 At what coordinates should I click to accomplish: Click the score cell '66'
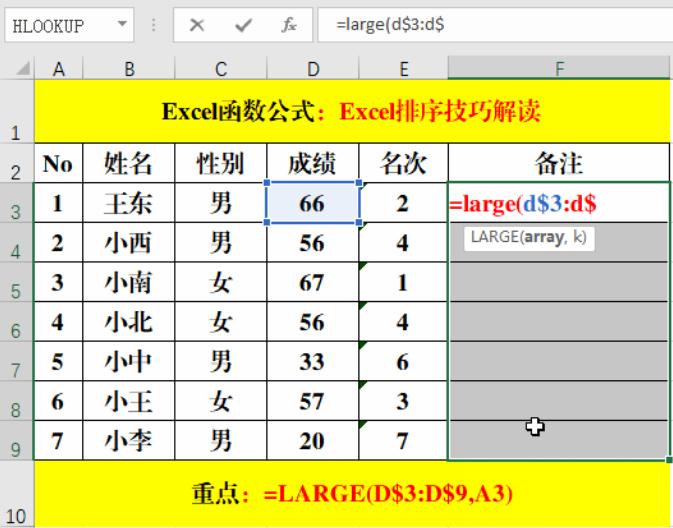(312, 203)
